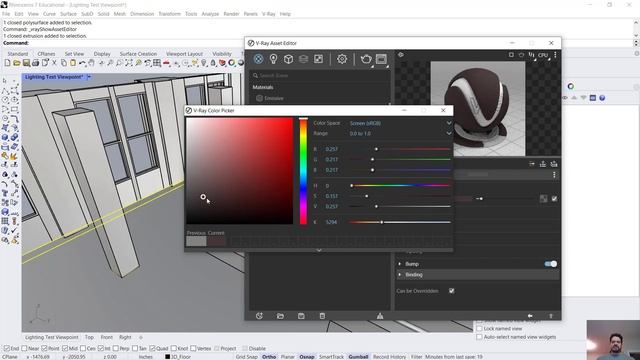Open Textures tab with the checker icon

pyautogui.click(x=318, y=59)
